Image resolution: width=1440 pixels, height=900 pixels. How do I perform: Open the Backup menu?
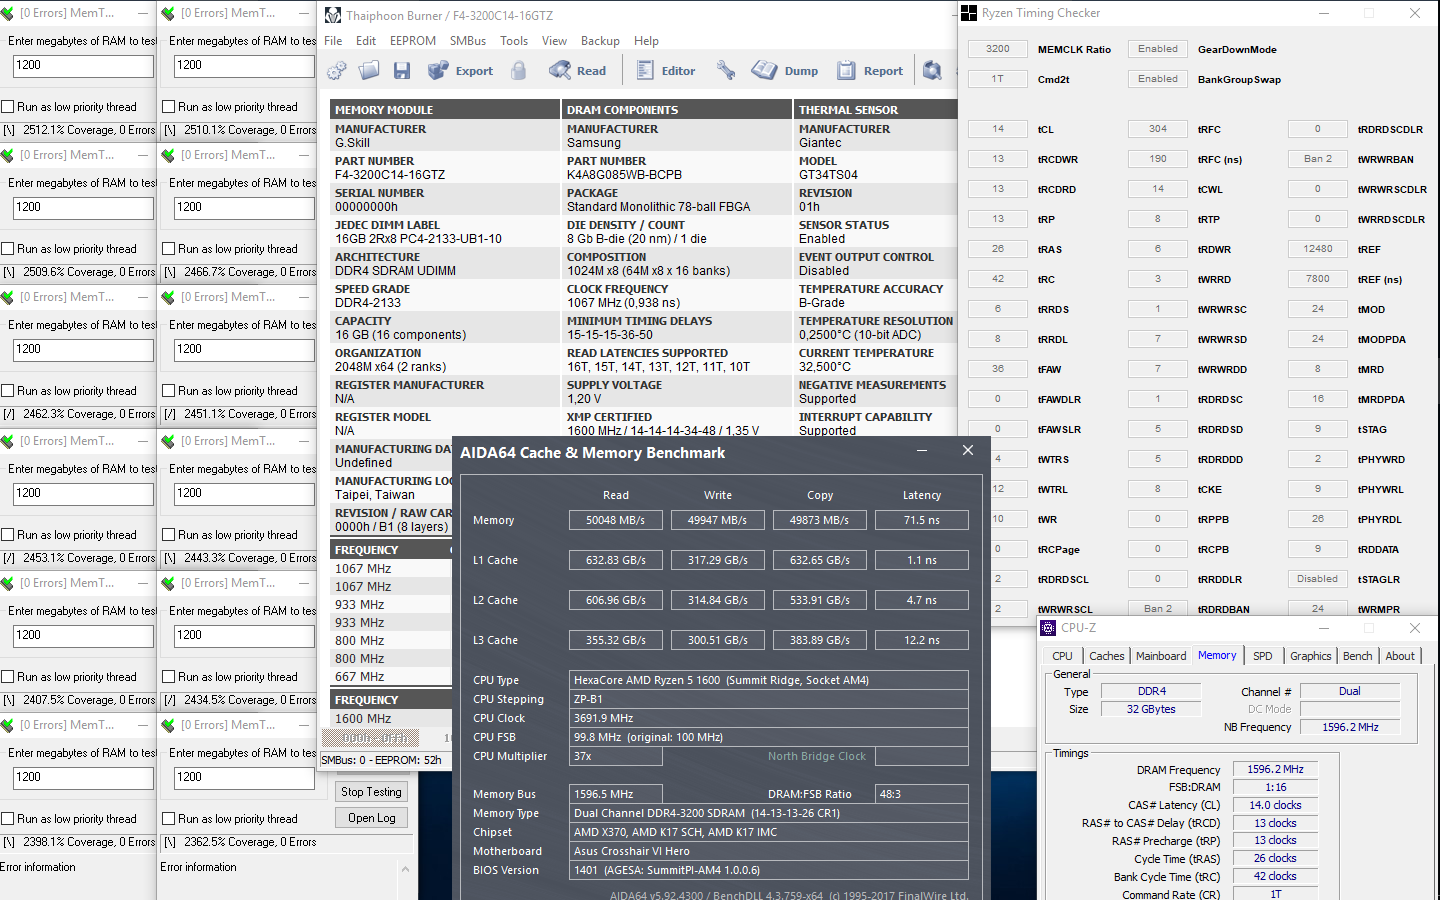[x=600, y=41]
